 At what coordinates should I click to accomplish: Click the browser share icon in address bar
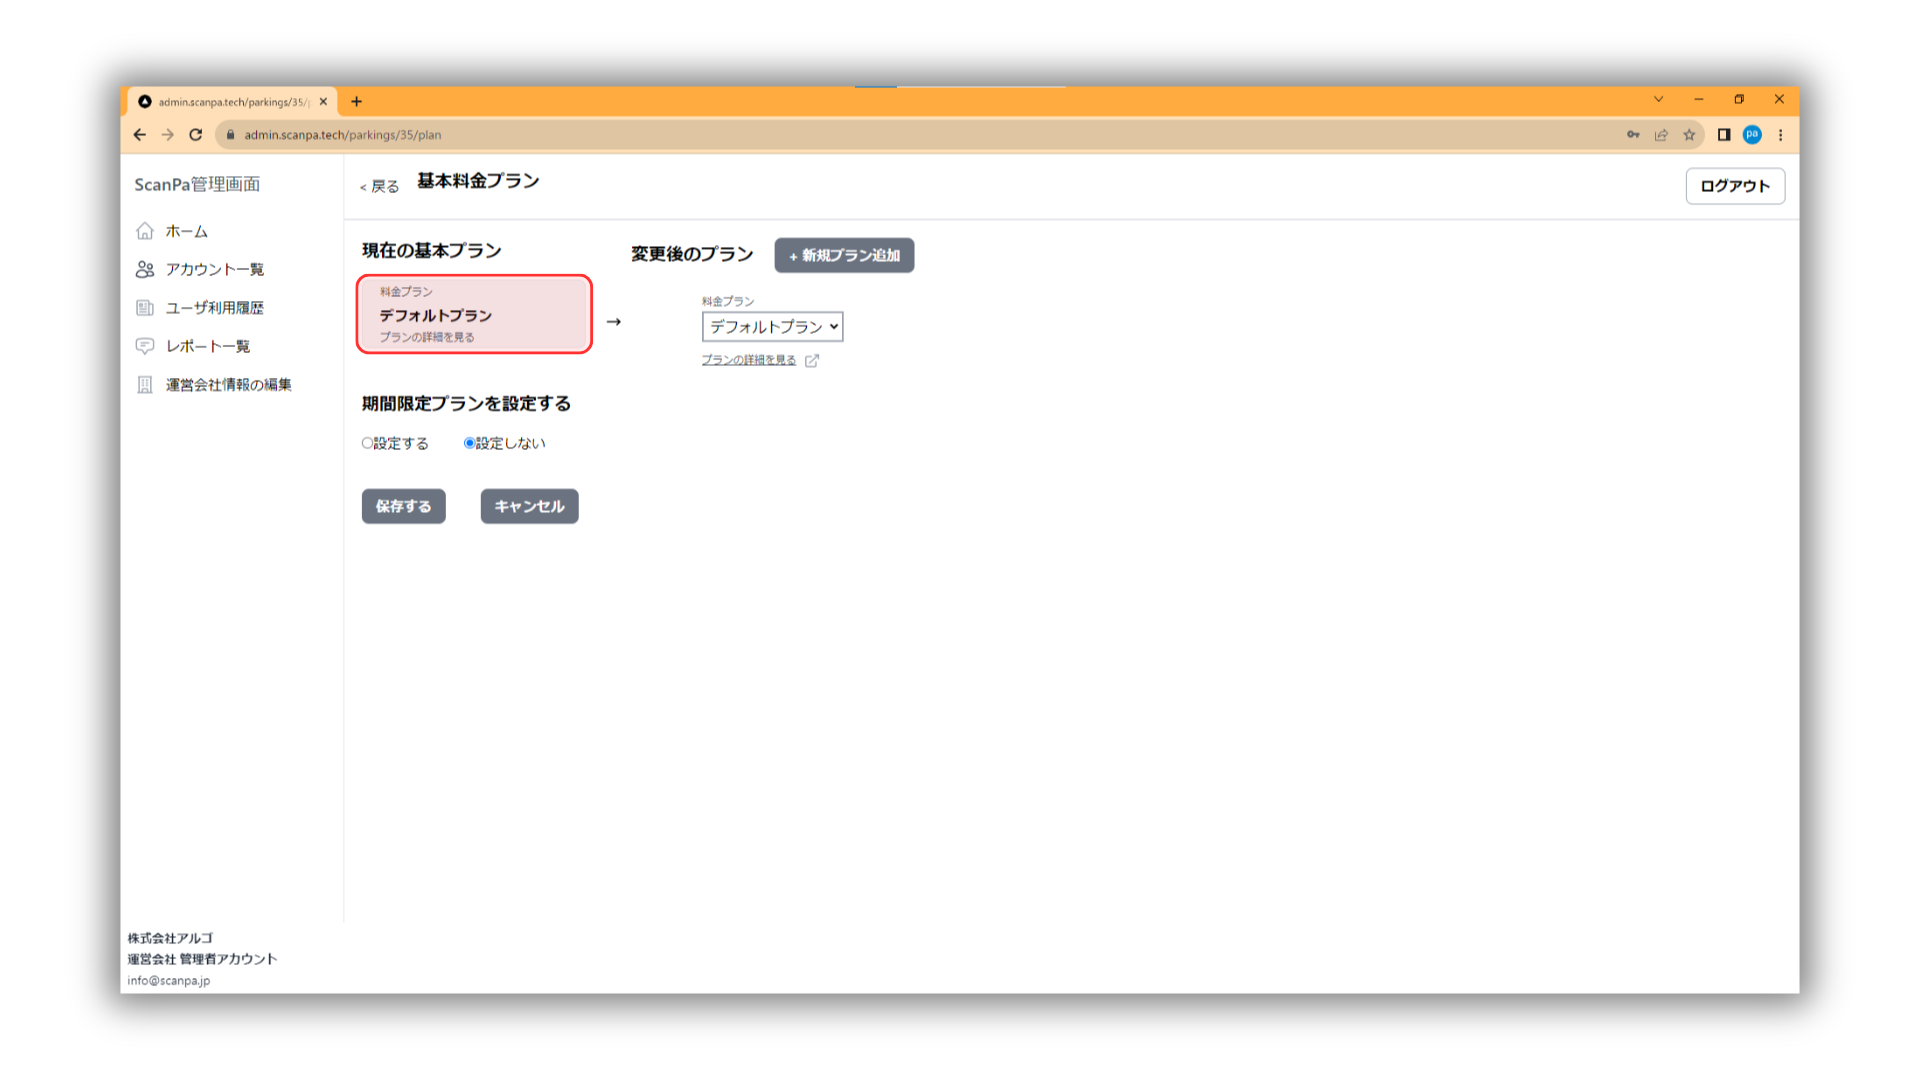click(1661, 135)
